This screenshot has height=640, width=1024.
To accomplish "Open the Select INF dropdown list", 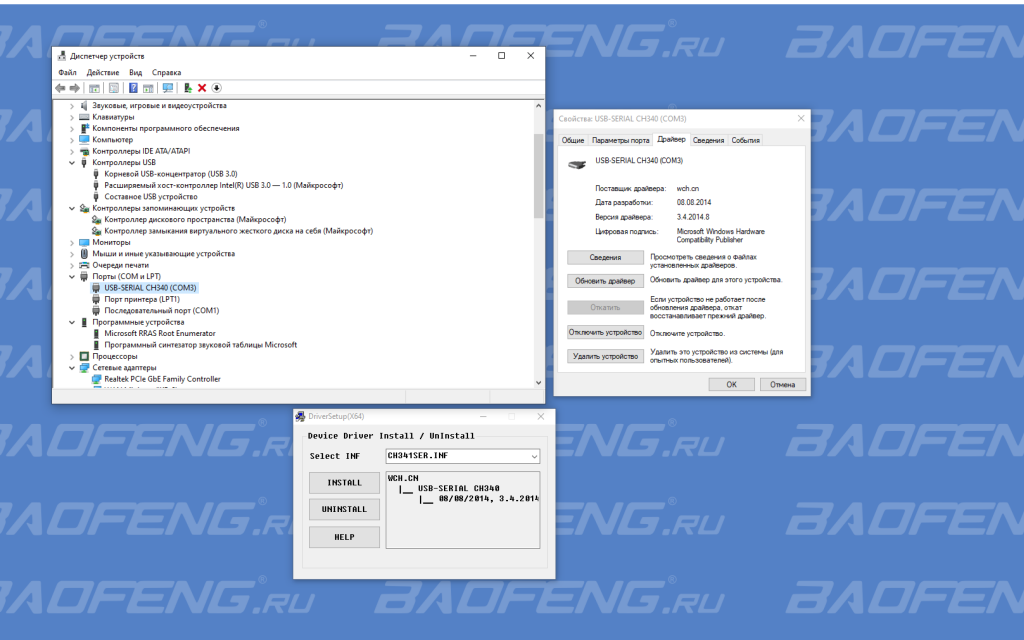I will pyautogui.click(x=533, y=456).
